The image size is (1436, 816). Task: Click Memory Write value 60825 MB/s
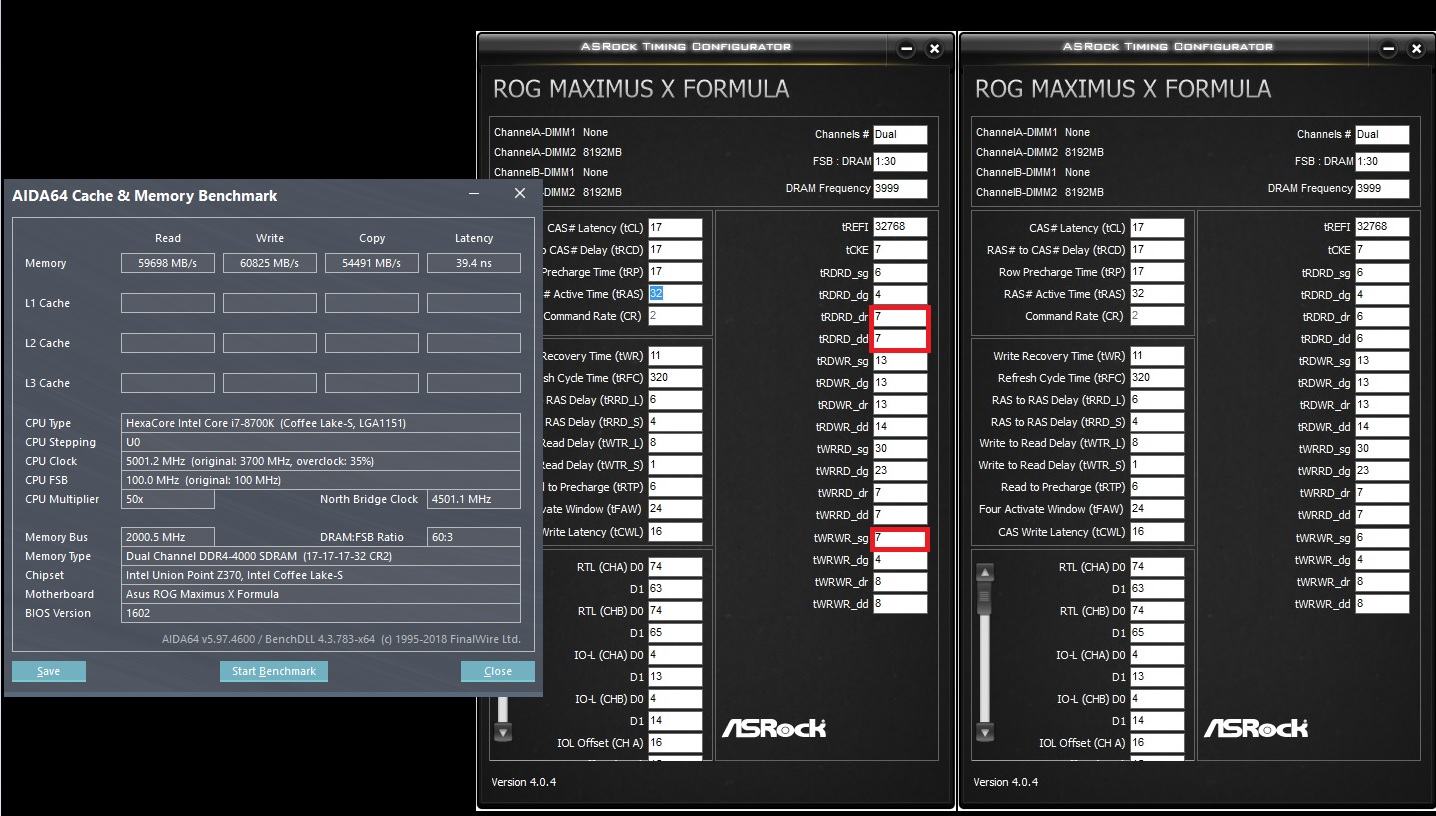[x=270, y=263]
